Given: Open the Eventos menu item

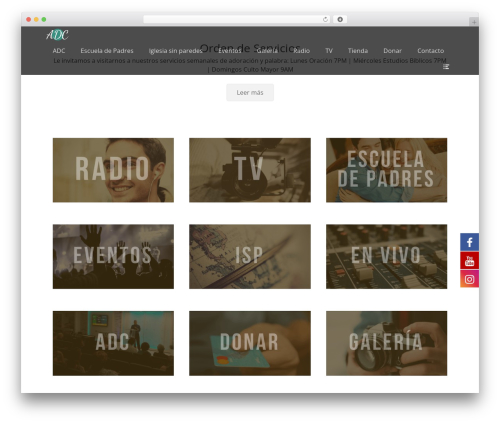Looking at the screenshot, I should [x=230, y=51].
